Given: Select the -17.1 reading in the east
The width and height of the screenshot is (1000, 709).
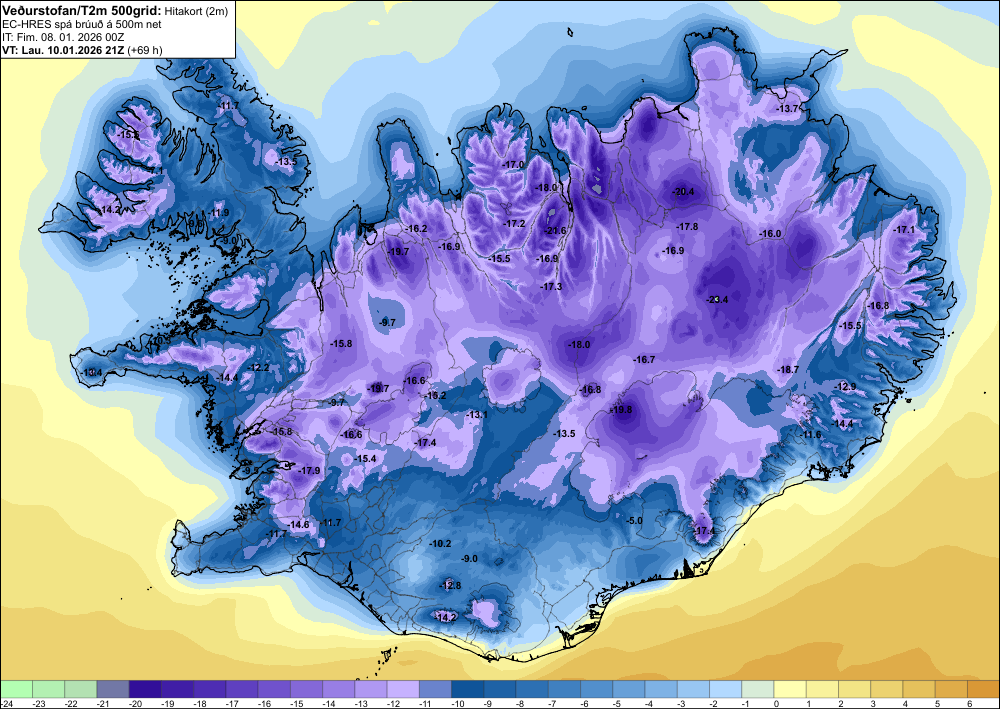Looking at the screenshot, I should tap(904, 230).
